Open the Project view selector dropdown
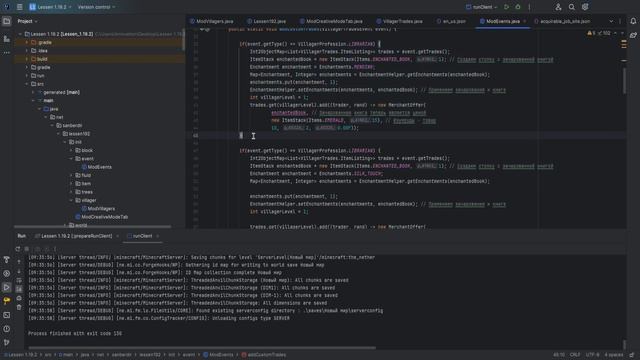Screen dimensions: 640x360 click(27, 21)
